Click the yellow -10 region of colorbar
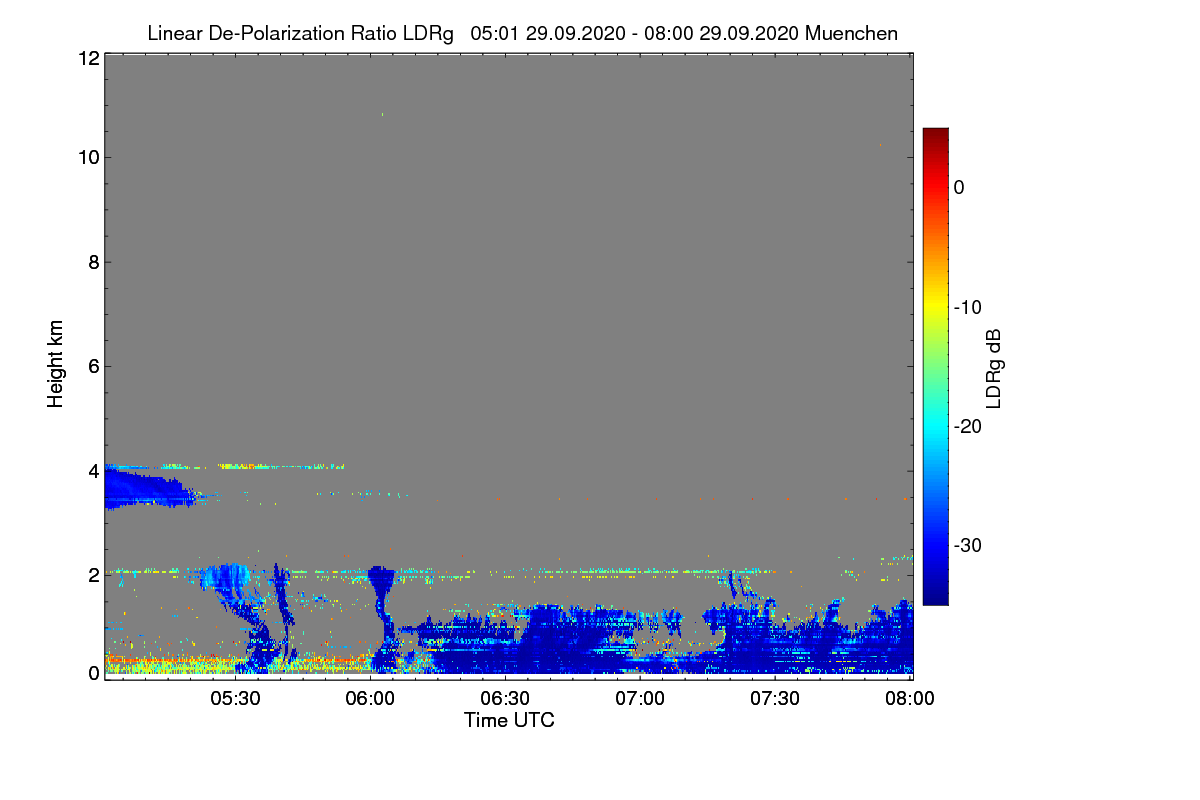The height and width of the screenshot is (800, 1200). (x=935, y=307)
